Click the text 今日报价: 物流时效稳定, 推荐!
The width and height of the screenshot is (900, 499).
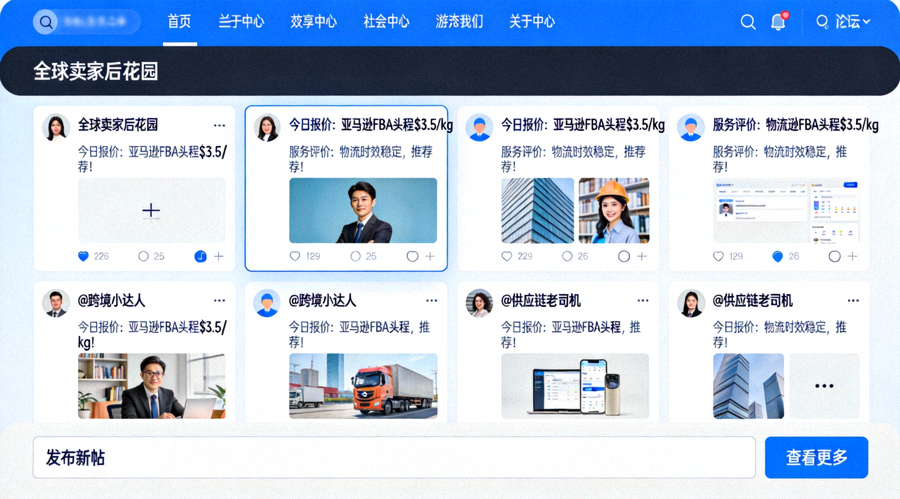click(779, 334)
